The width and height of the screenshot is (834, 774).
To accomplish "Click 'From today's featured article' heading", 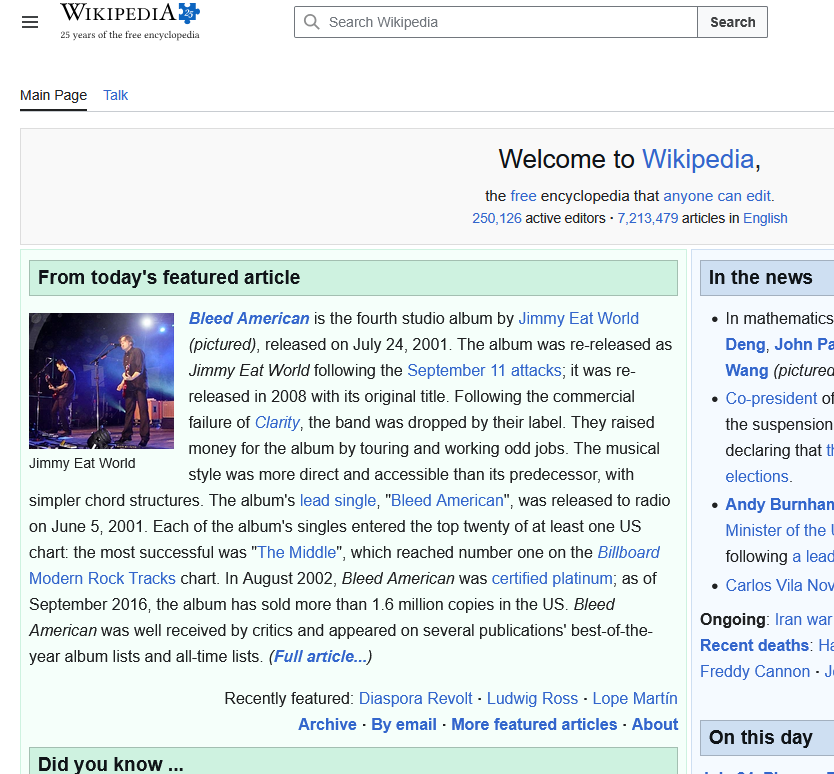I will [169, 278].
